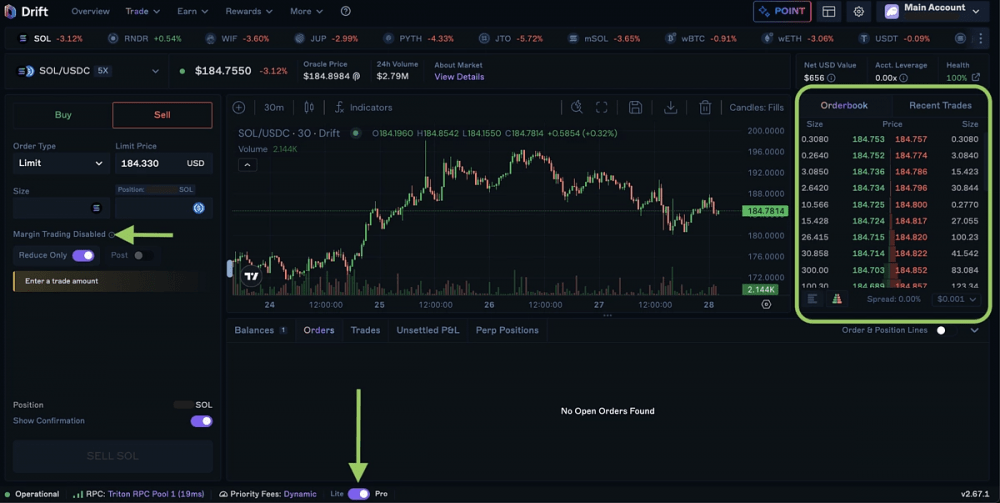Click the download chart image icon
1000x503 pixels.
[x=670, y=108]
